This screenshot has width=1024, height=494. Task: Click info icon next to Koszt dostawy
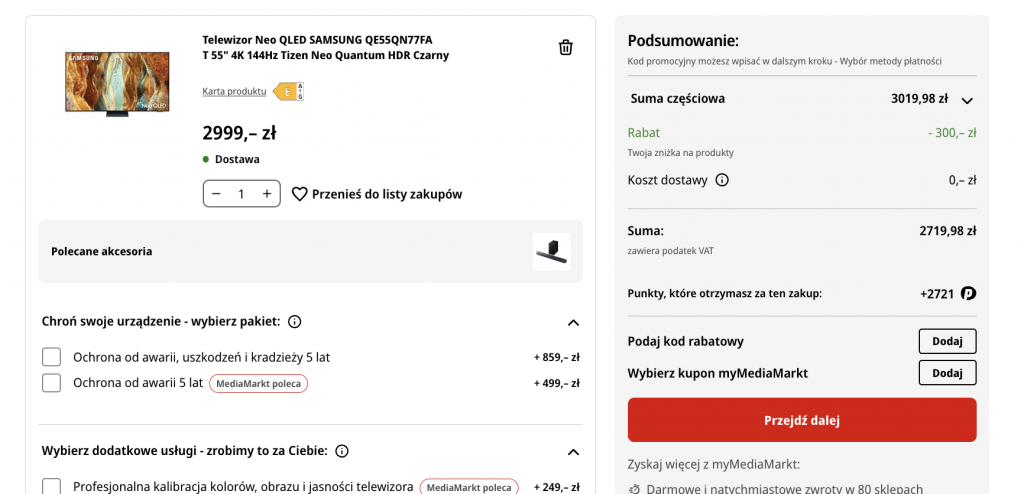722,180
